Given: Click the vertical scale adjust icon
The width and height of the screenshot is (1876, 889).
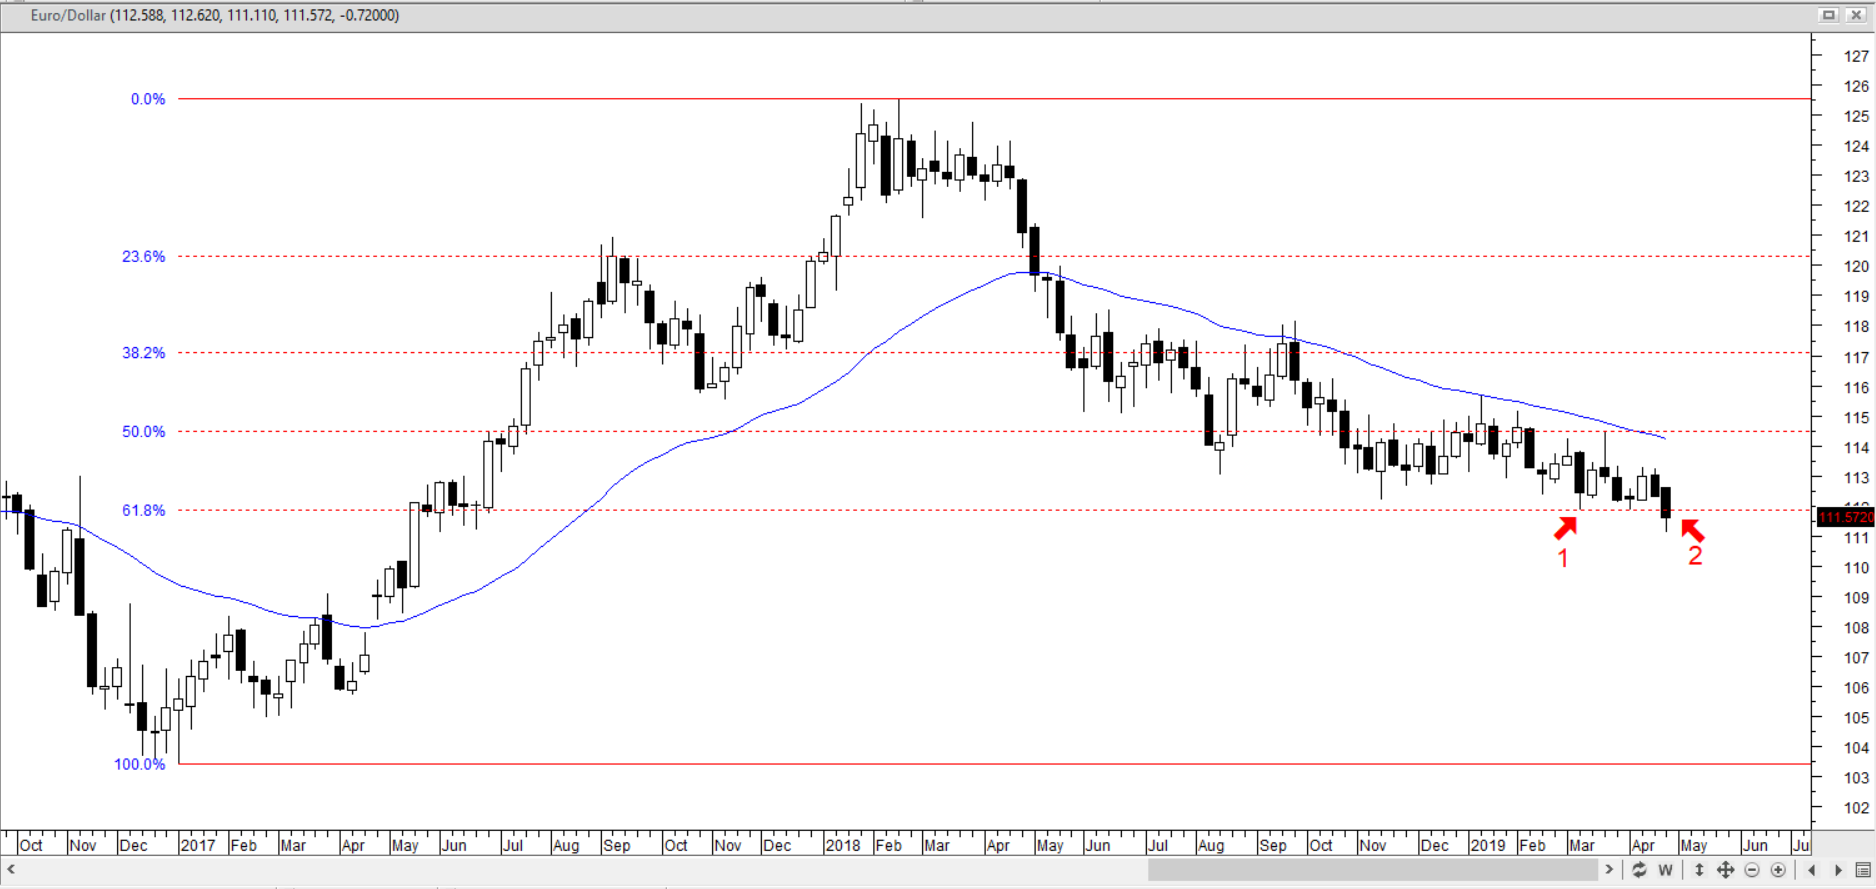Looking at the screenshot, I should point(1699,870).
